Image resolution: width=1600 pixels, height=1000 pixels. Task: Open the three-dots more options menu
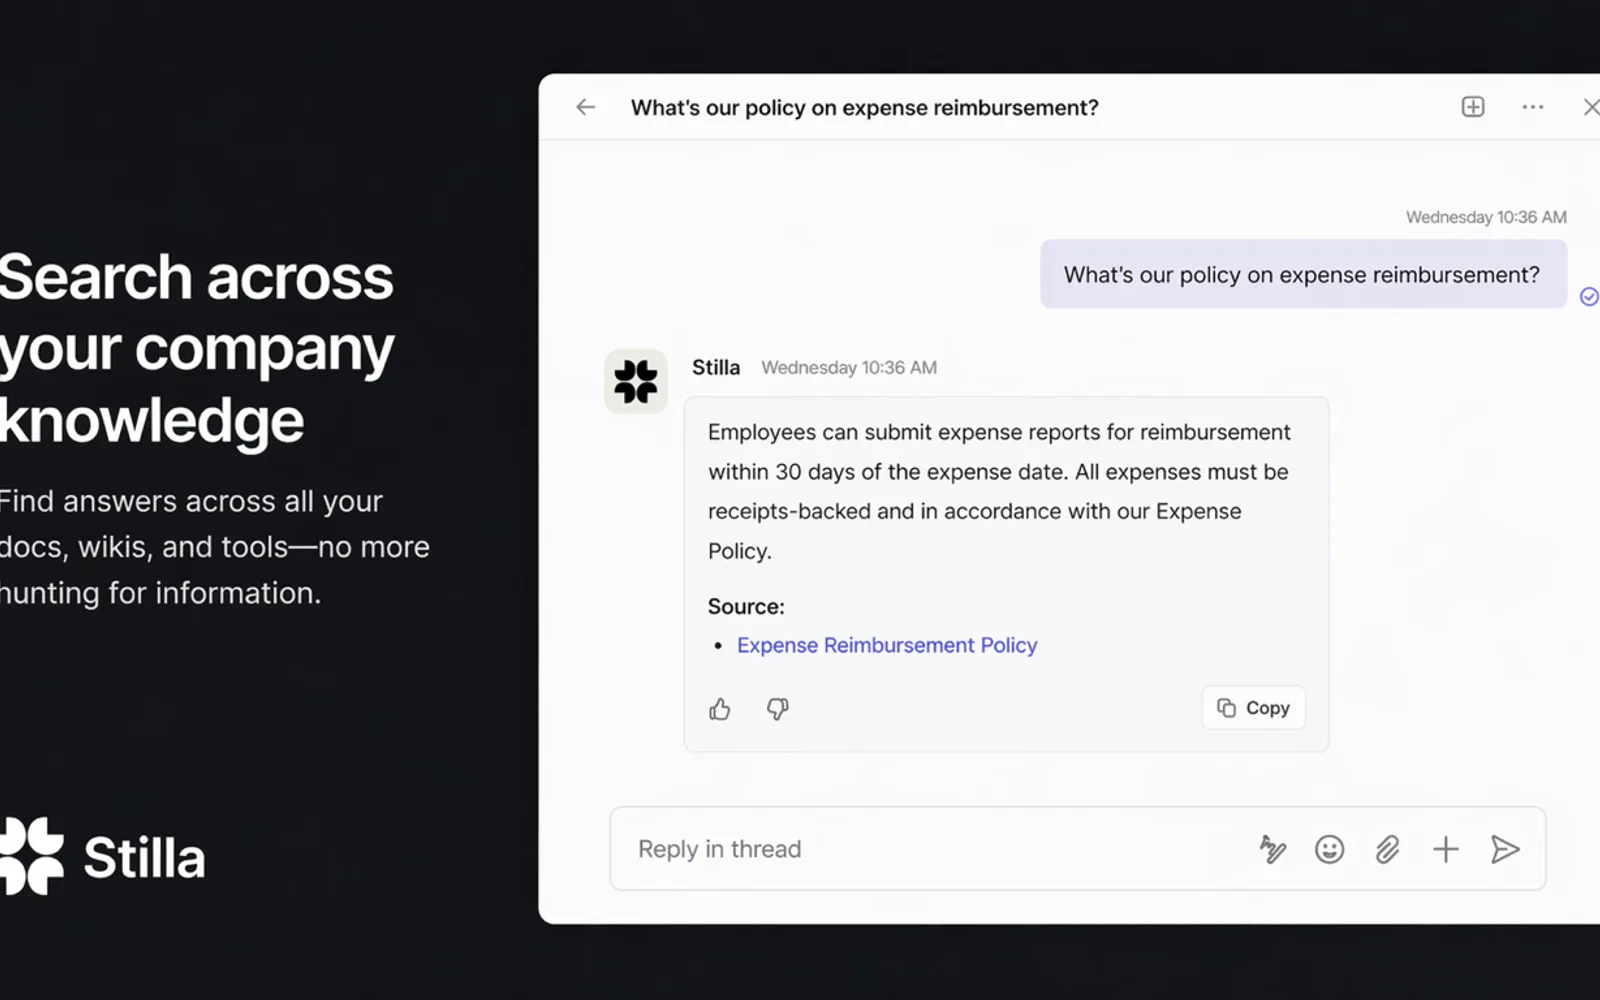[x=1533, y=107]
